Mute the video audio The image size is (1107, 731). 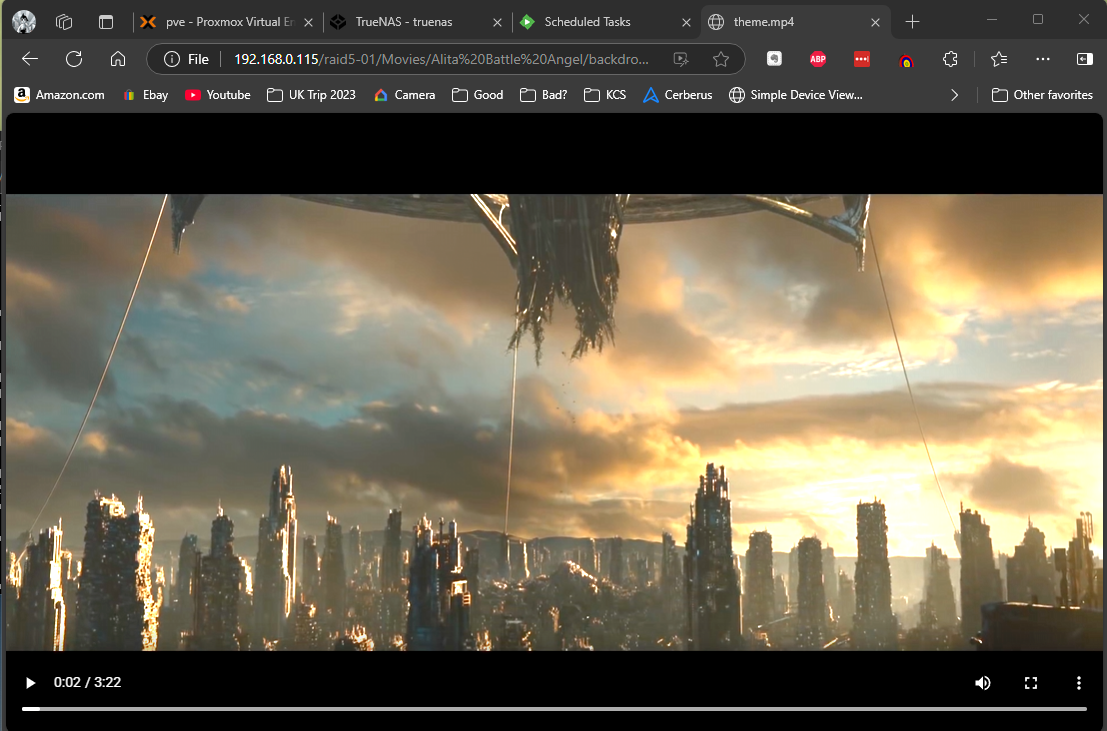point(983,682)
